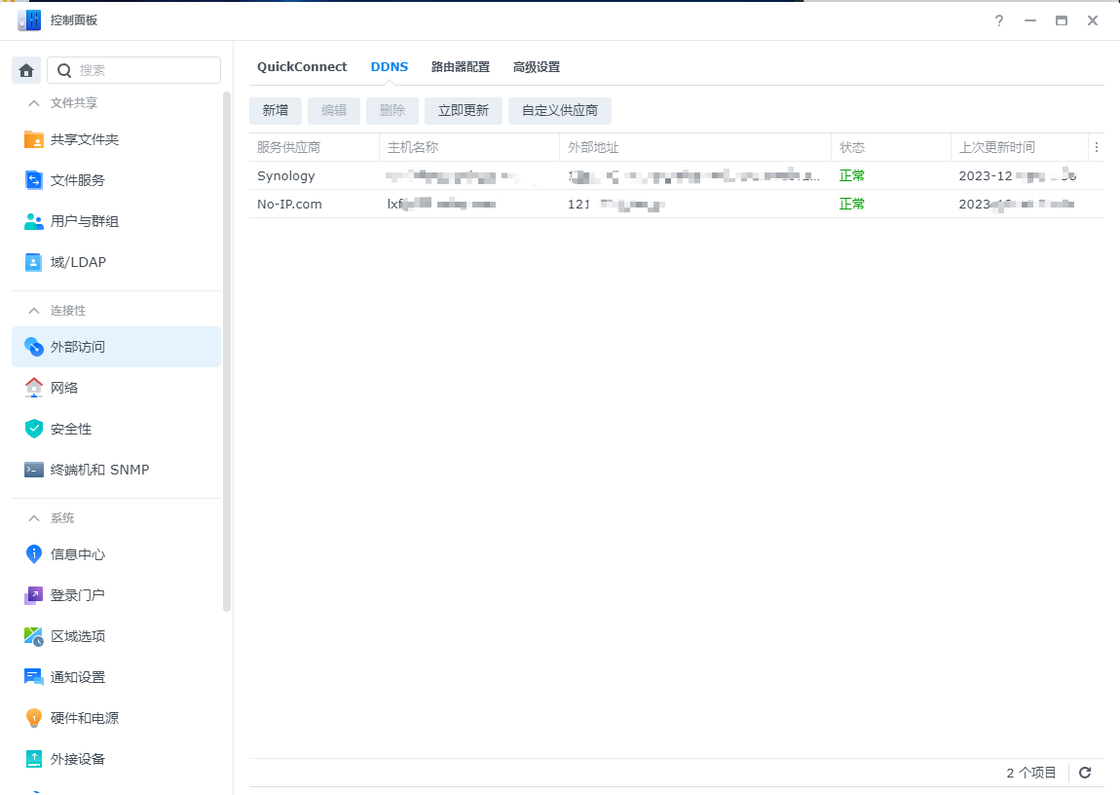
Task: Open the help question mark icon
Action: [x=998, y=21]
